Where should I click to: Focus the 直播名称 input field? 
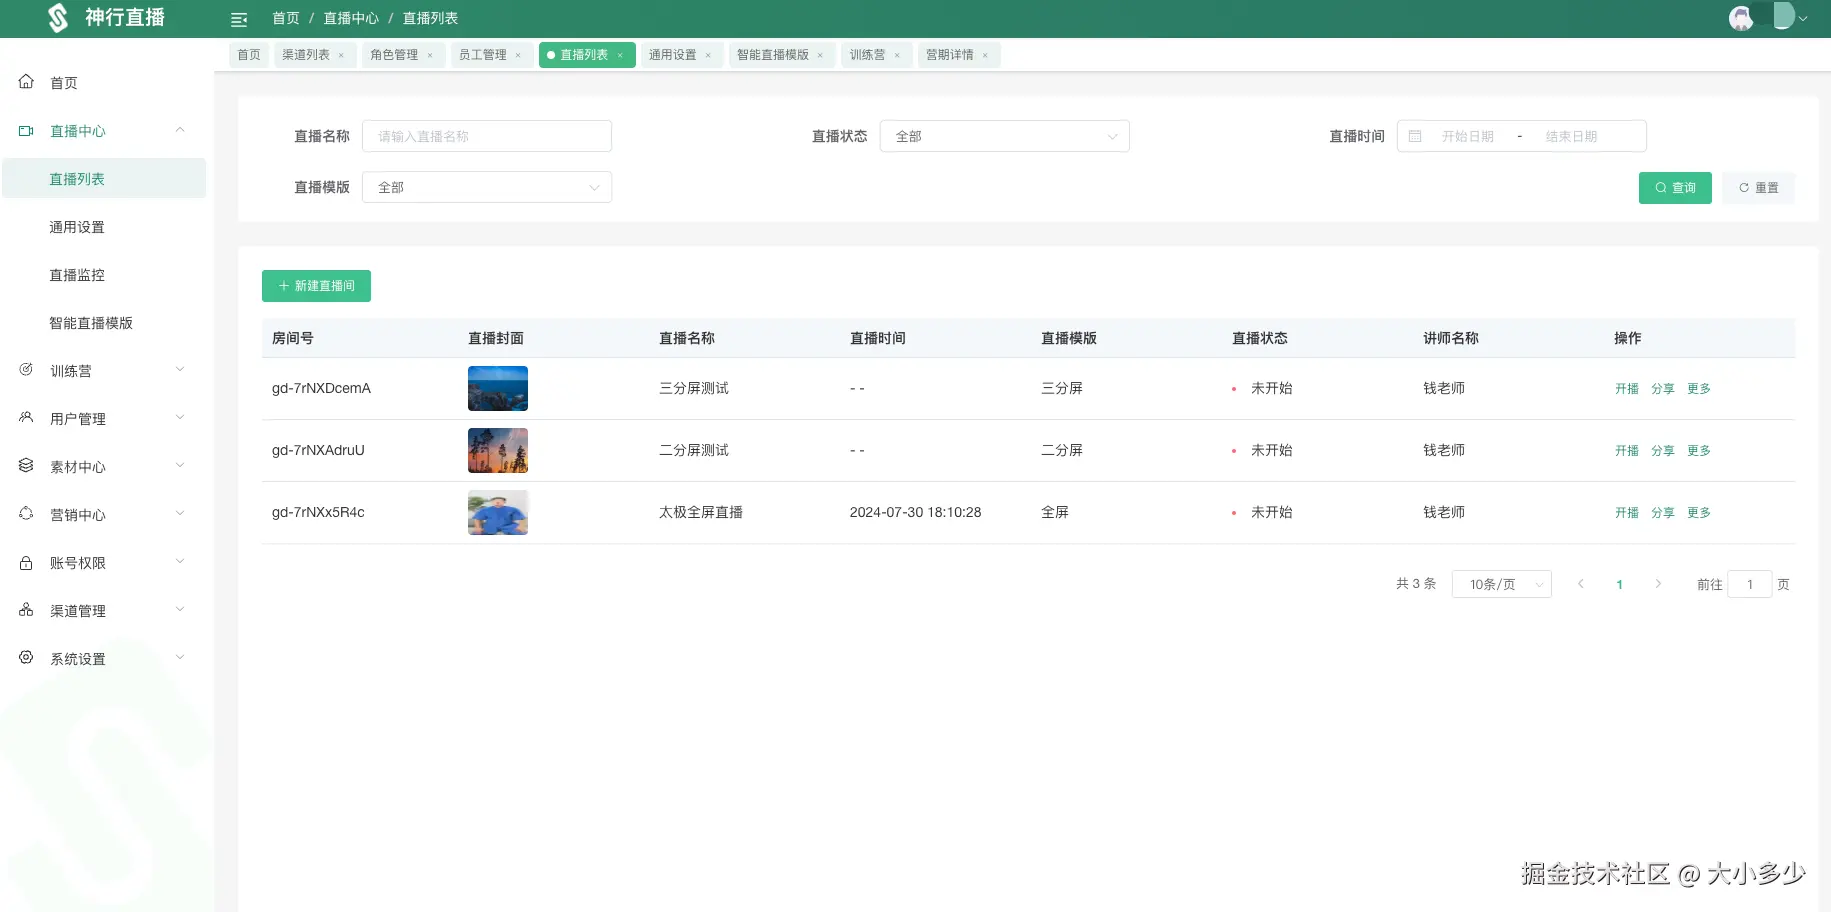(x=487, y=136)
